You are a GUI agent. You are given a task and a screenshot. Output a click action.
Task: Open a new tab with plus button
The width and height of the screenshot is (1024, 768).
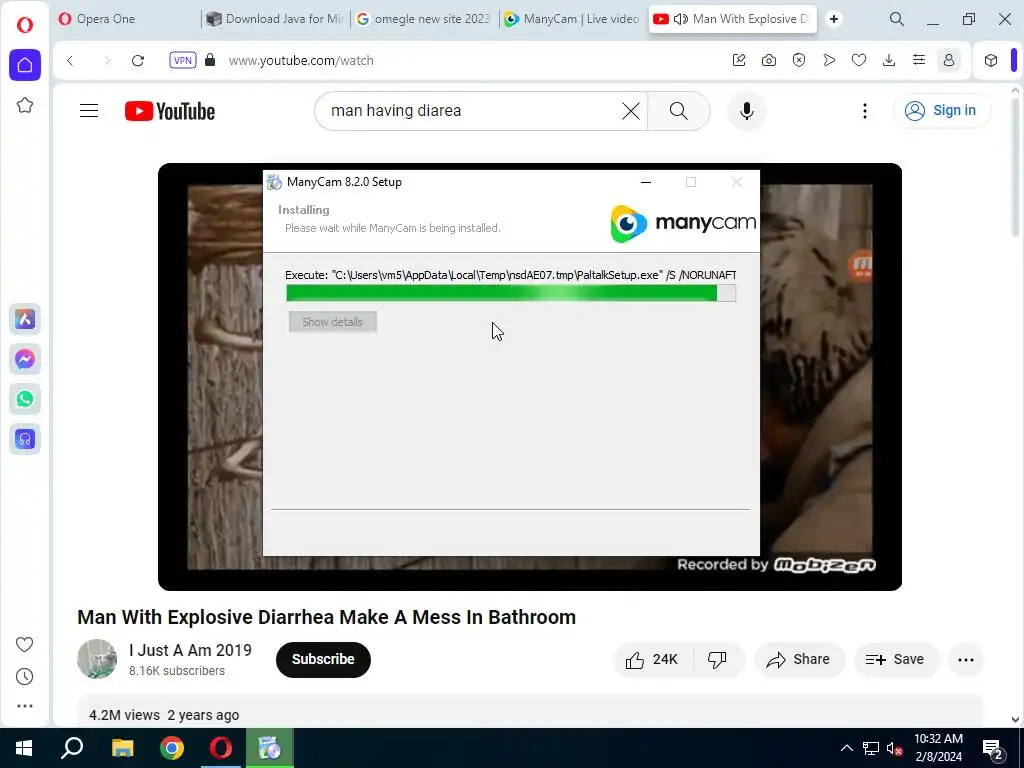click(x=834, y=19)
